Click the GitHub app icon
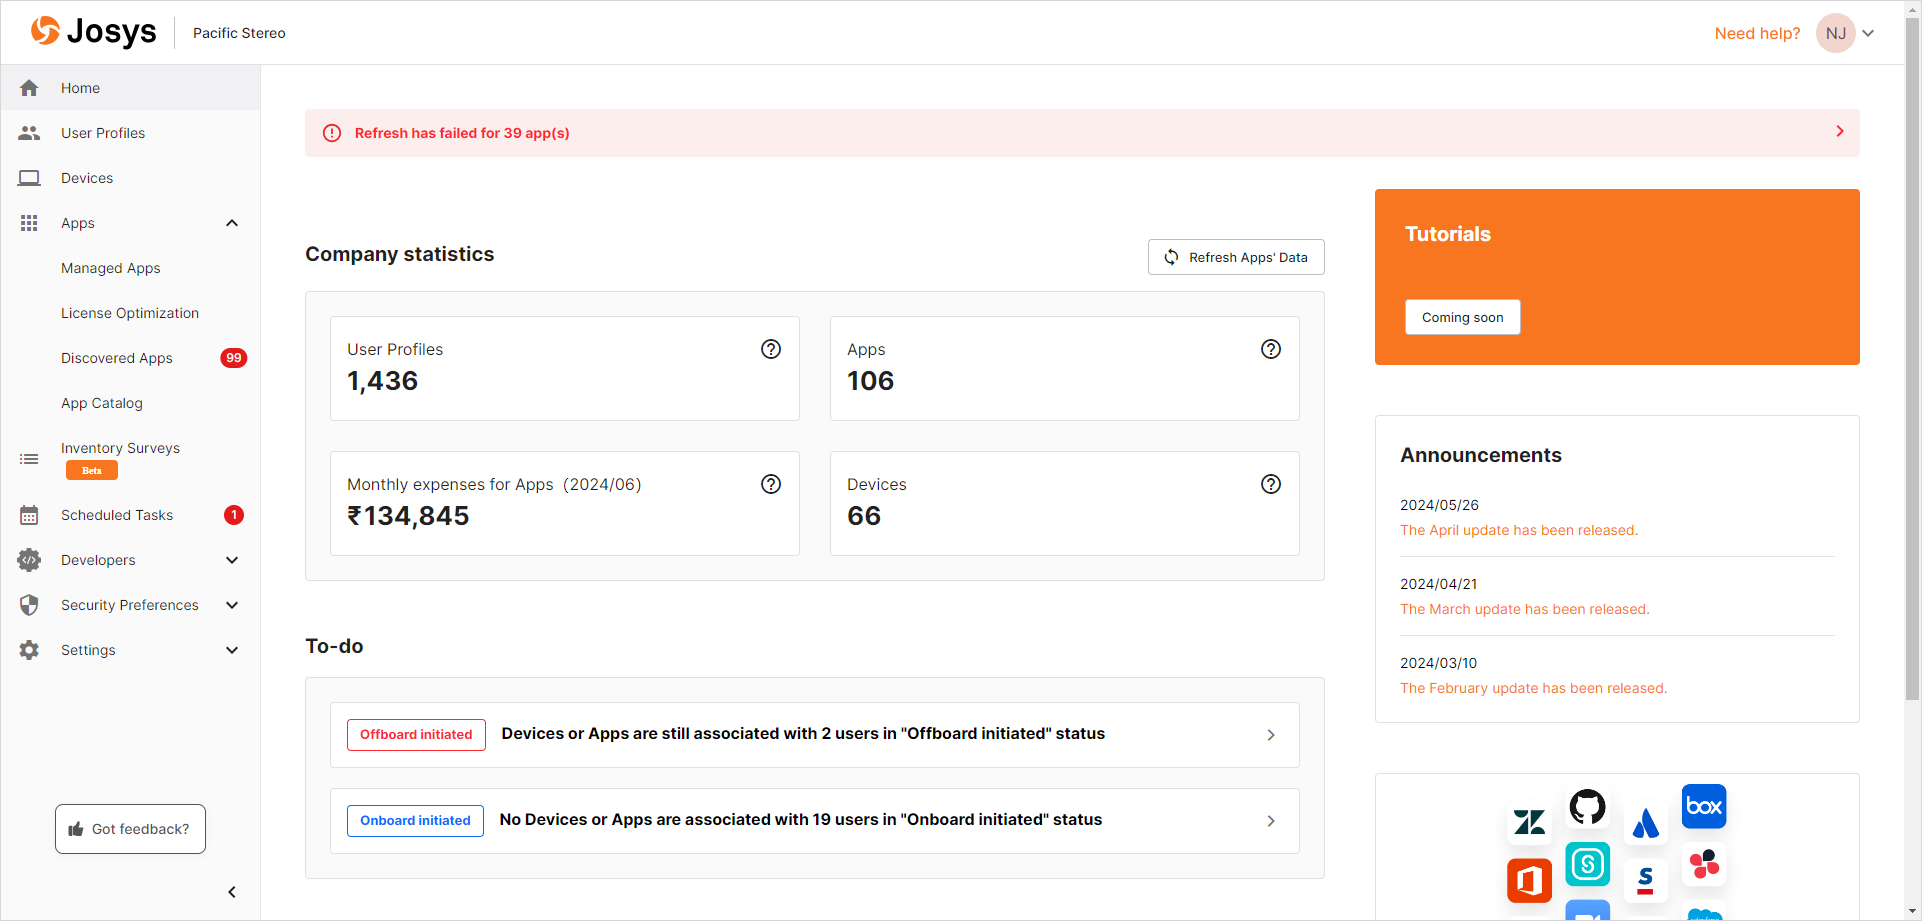The image size is (1922, 921). point(1587,806)
